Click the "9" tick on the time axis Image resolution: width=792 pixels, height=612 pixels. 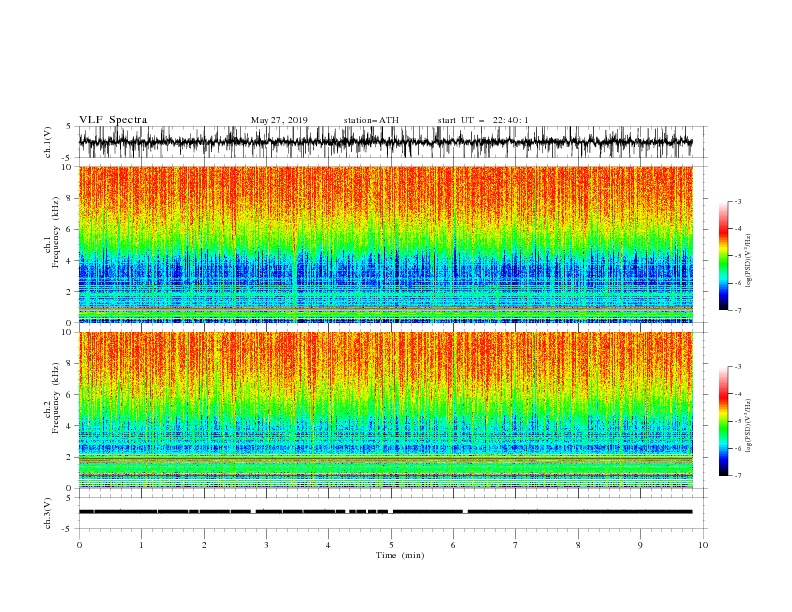(x=640, y=545)
